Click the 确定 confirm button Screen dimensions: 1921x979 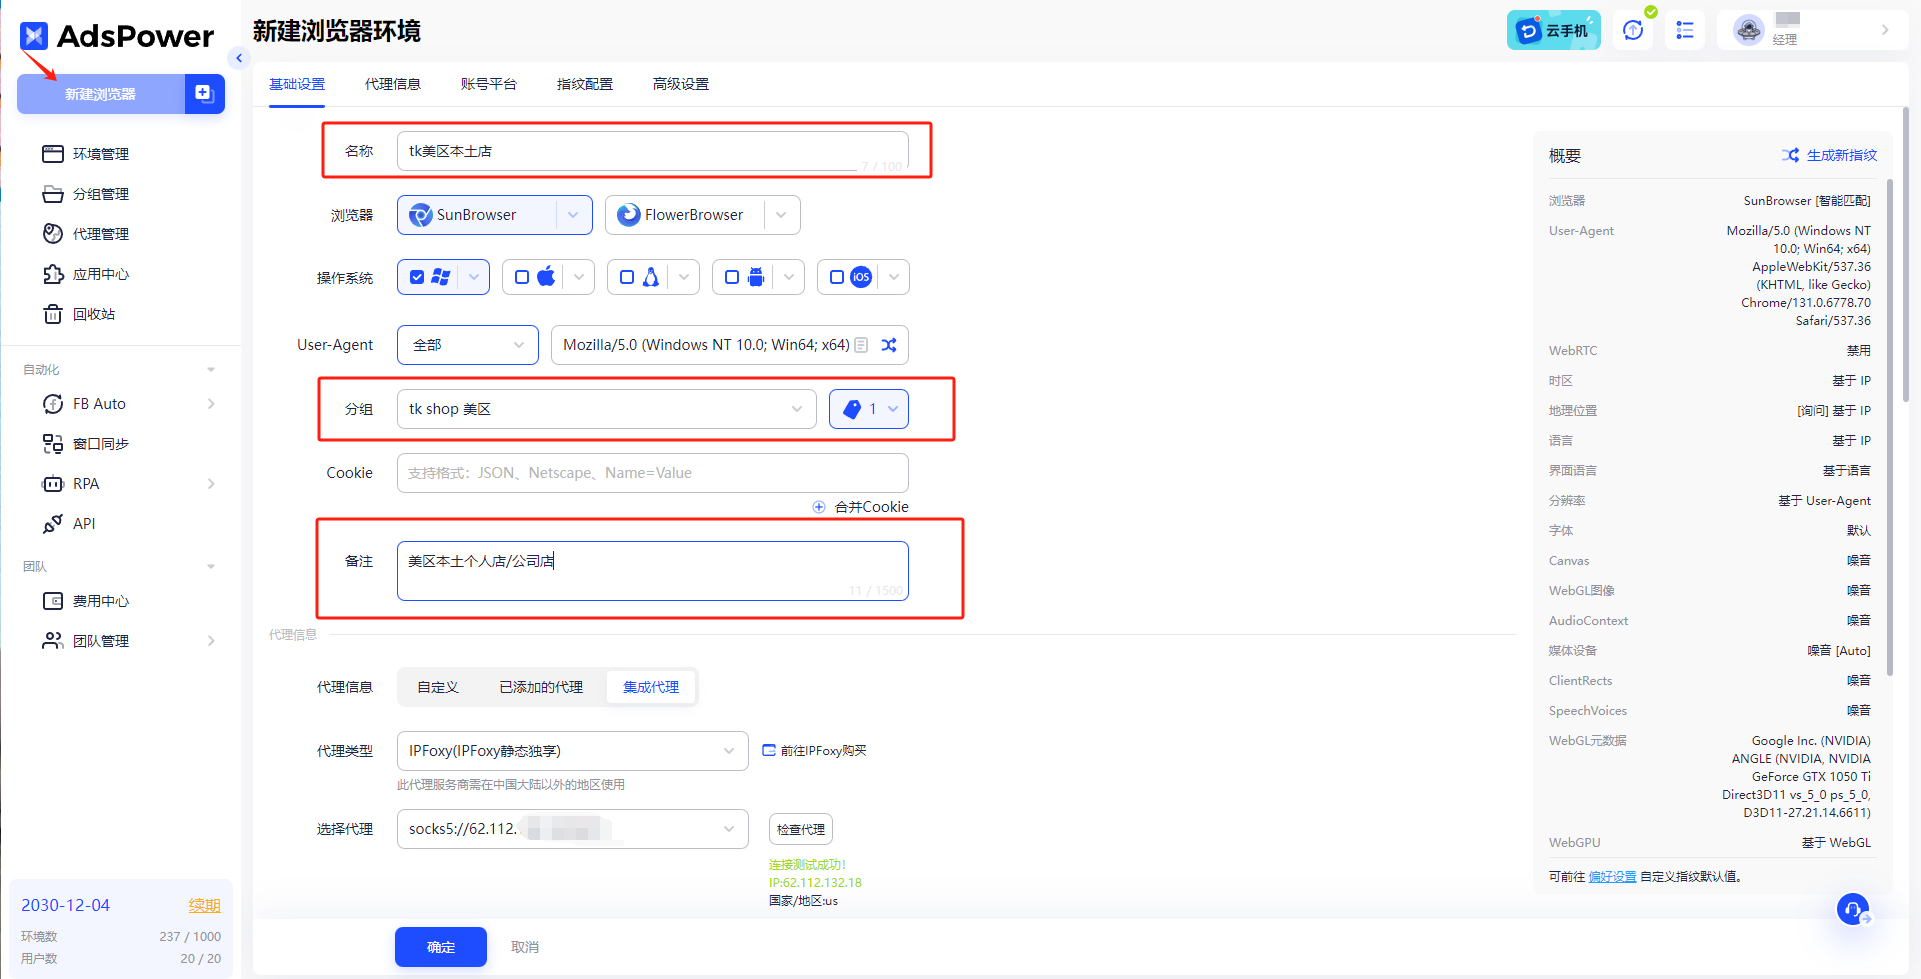441,947
